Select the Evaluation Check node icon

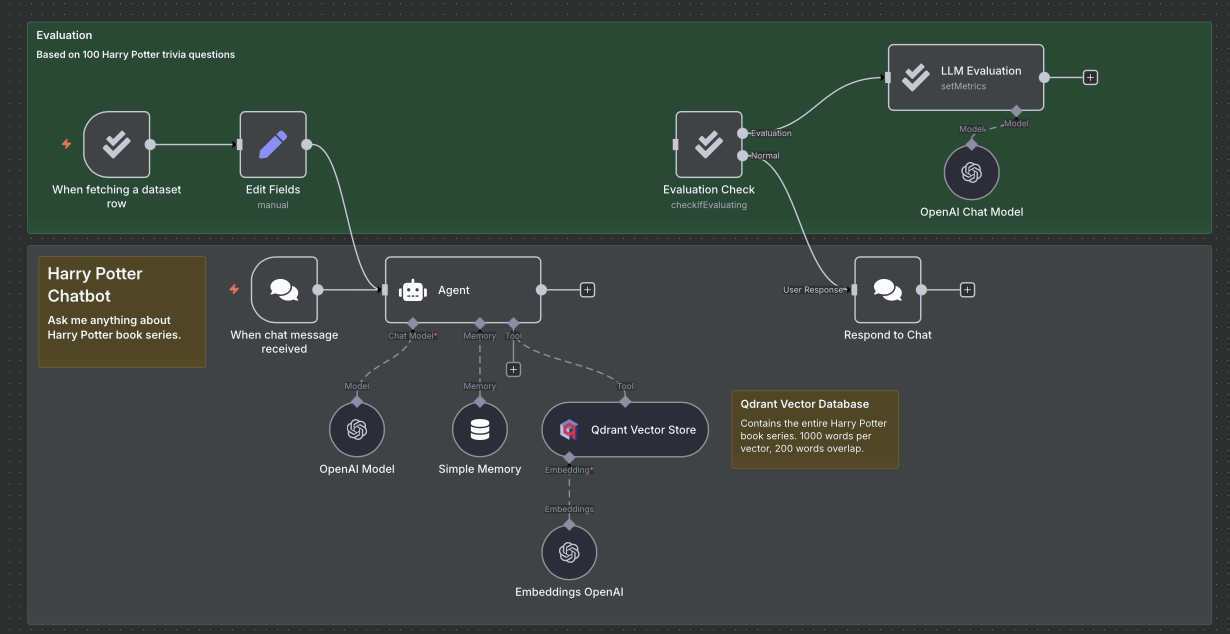pos(709,144)
